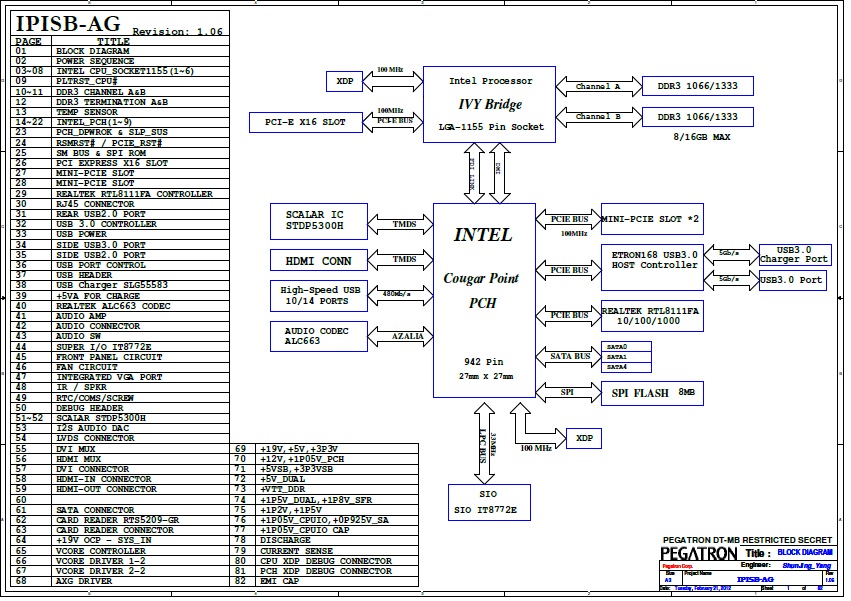
Task: Select the HDMI CONN block
Action: (319, 261)
